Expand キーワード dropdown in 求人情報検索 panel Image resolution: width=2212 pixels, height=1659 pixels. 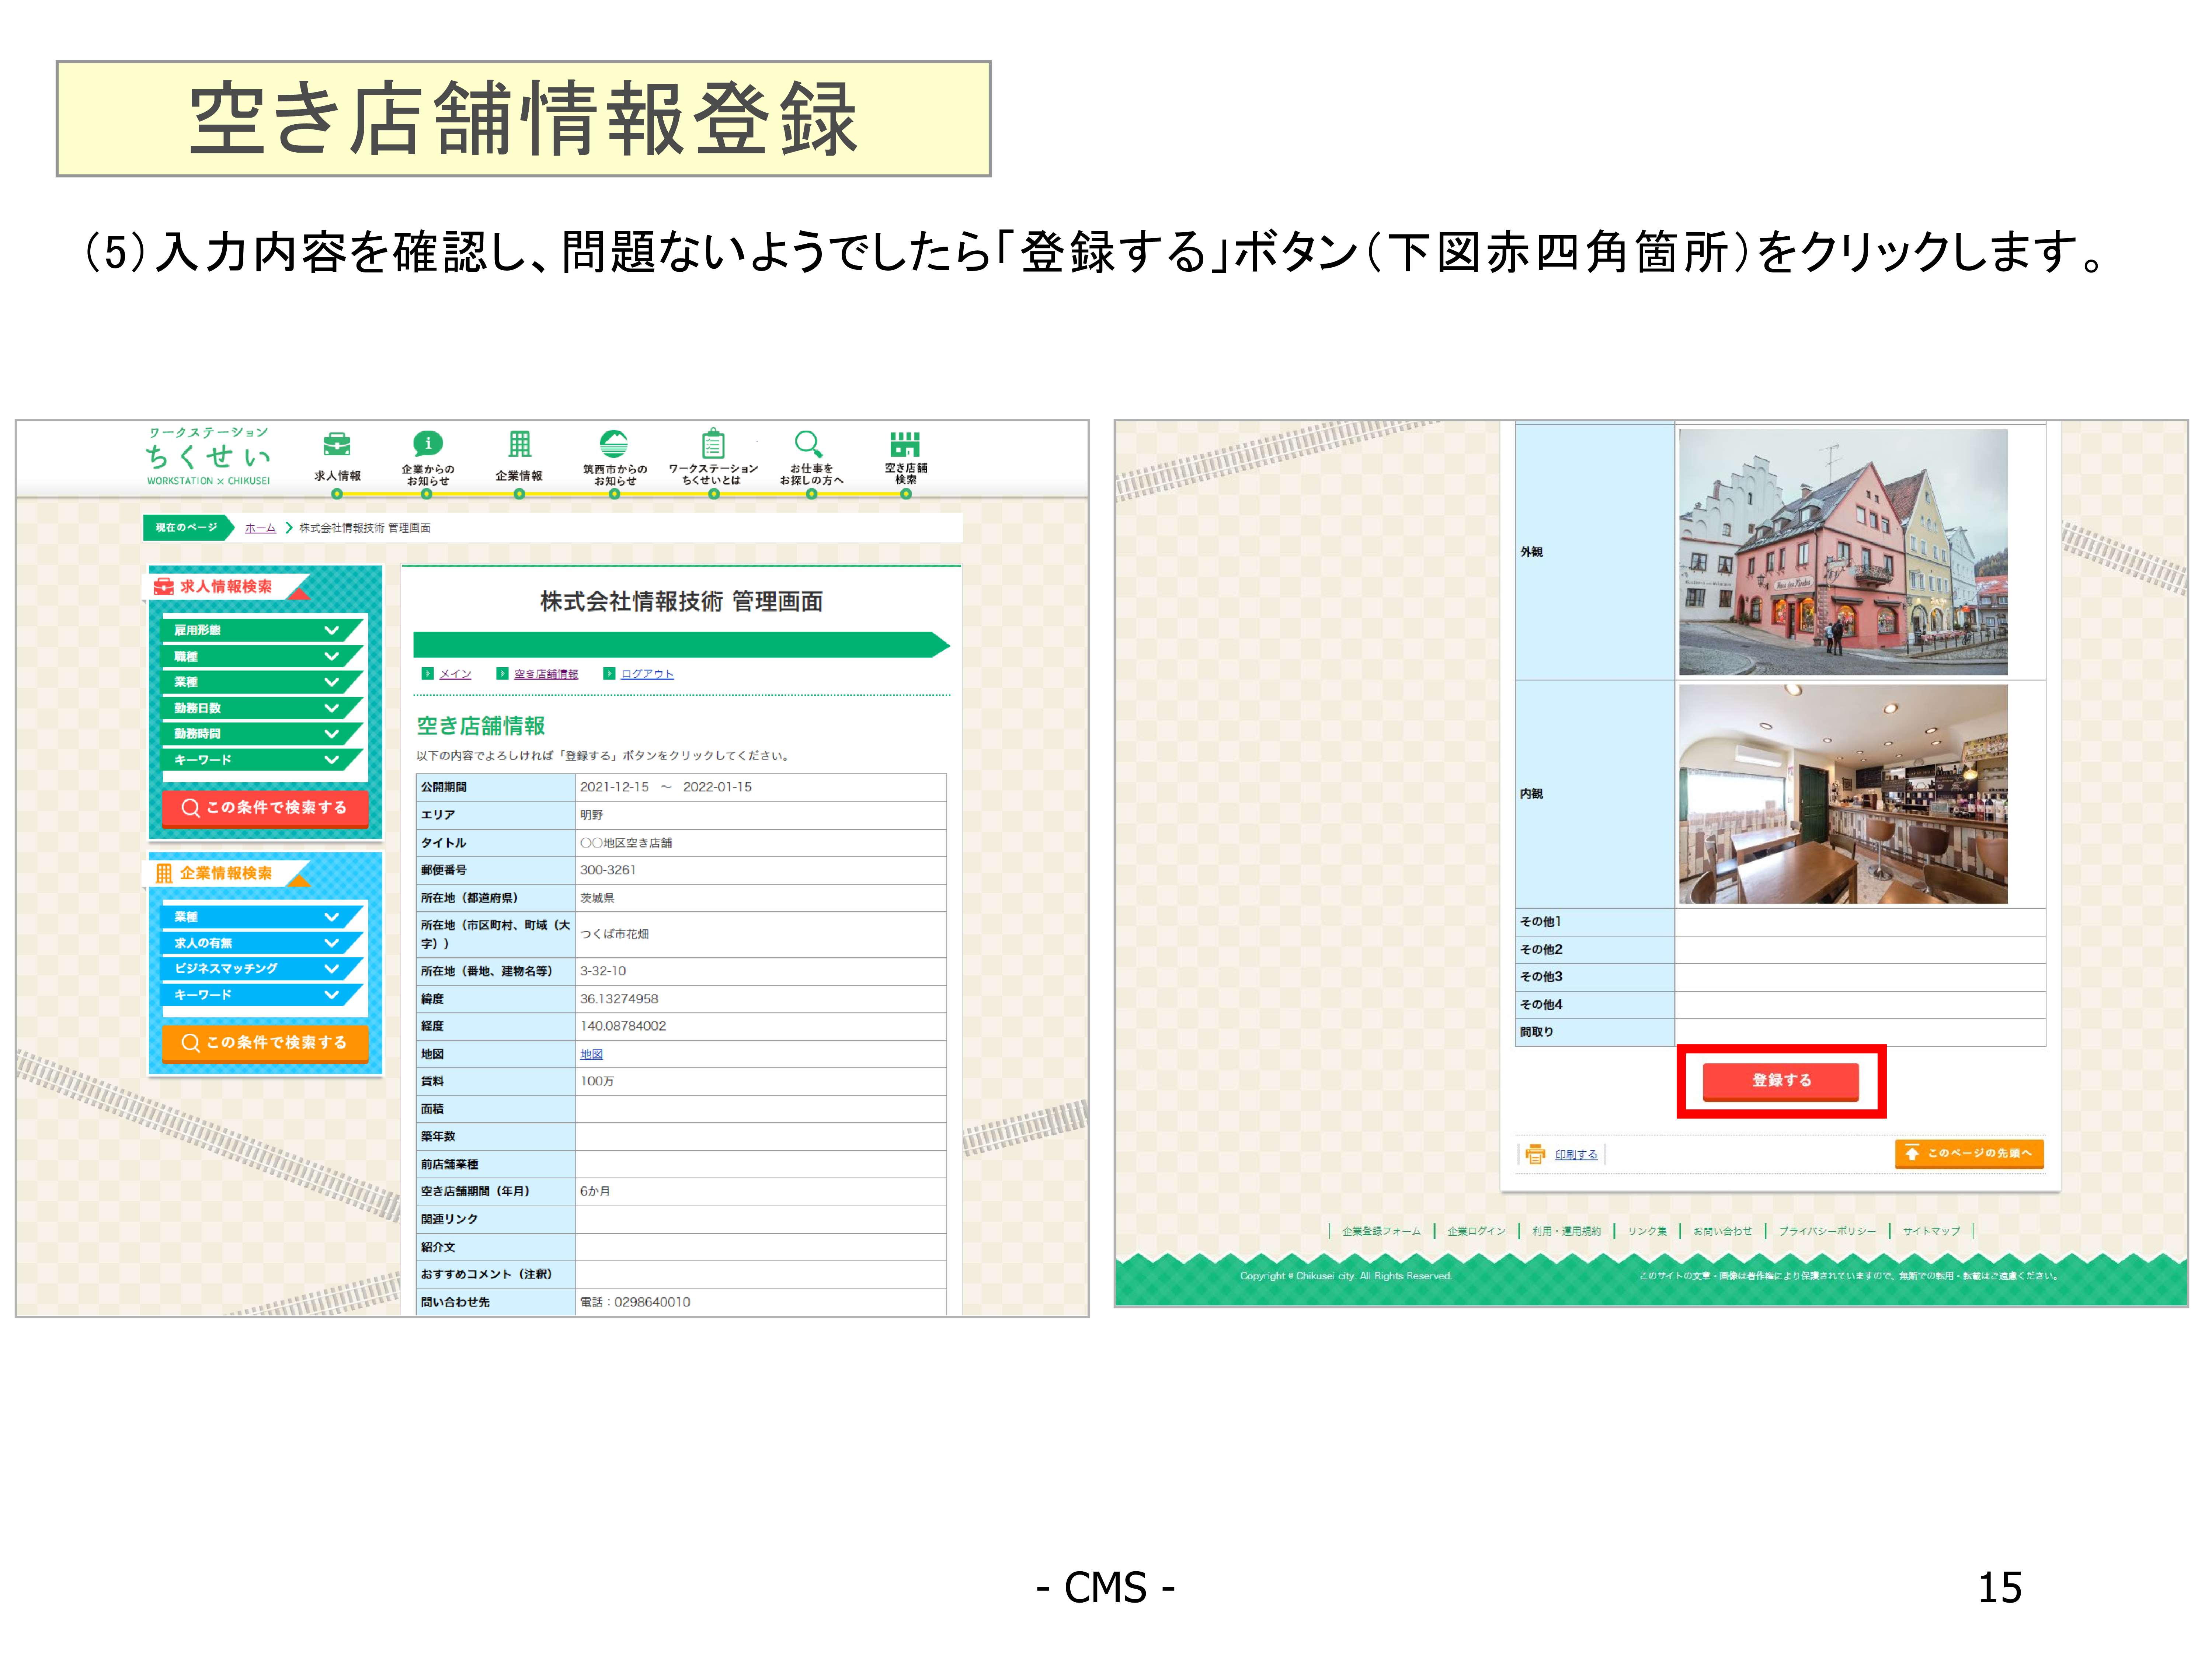[262, 760]
